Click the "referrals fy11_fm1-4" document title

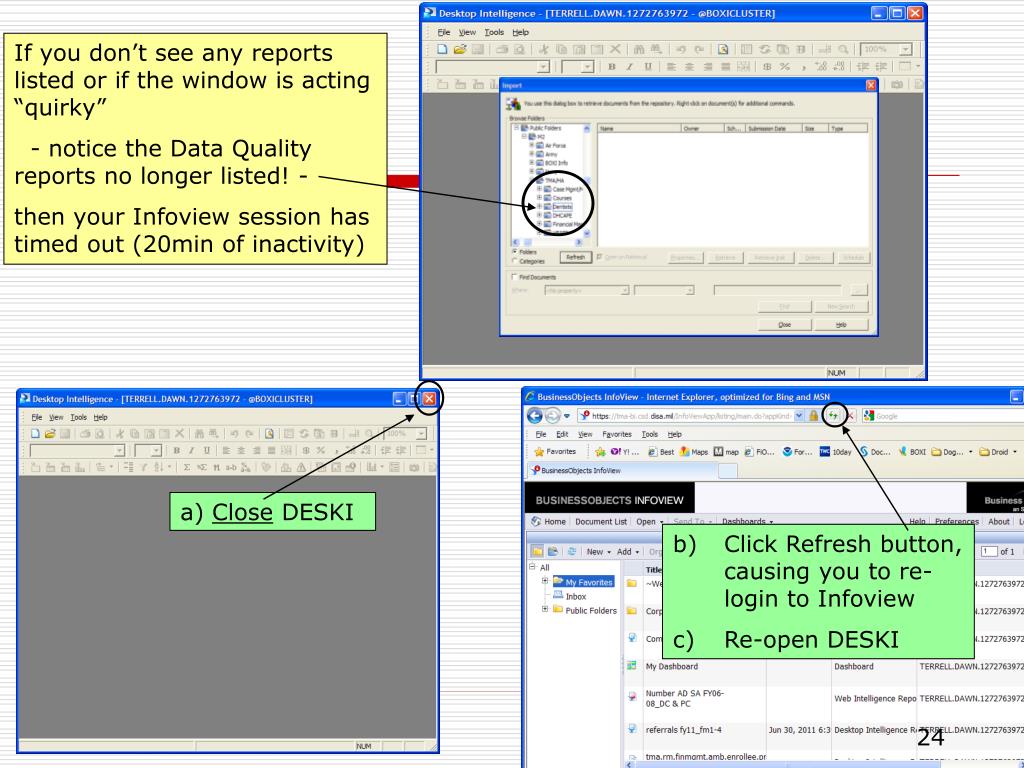point(684,730)
